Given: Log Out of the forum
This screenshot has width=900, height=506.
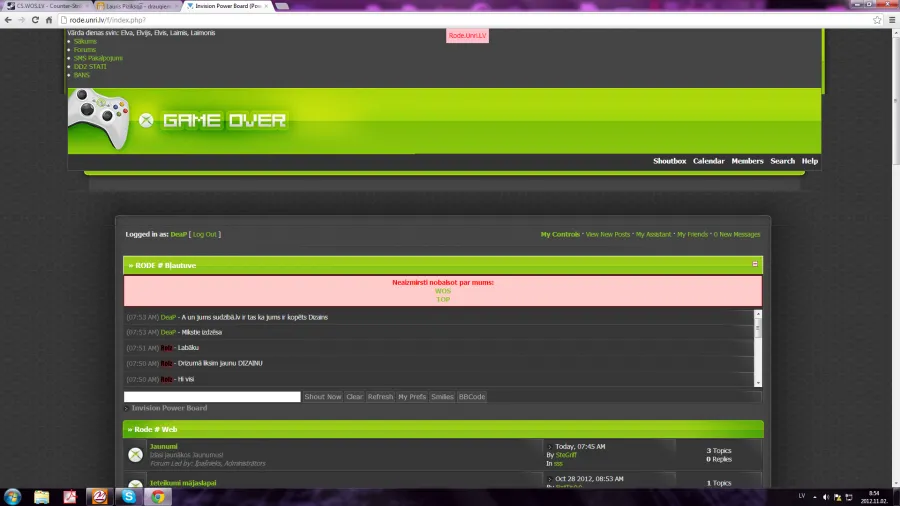Looking at the screenshot, I should point(205,234).
